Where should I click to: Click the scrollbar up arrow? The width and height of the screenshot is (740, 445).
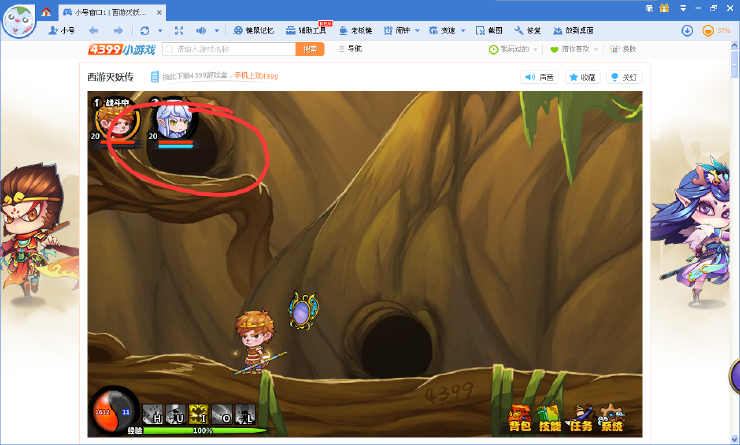734,45
